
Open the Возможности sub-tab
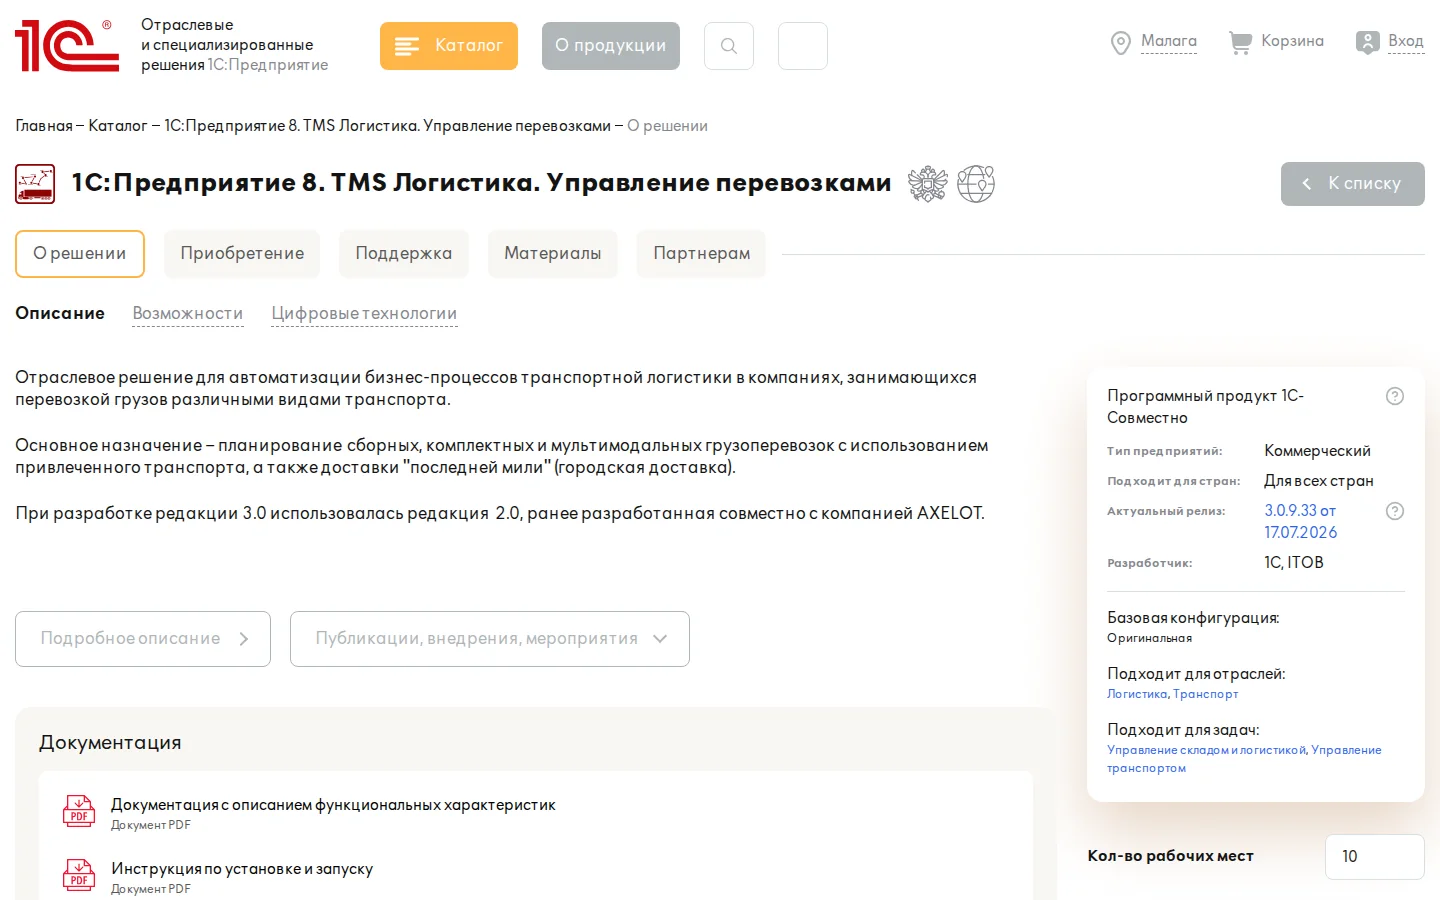[188, 314]
